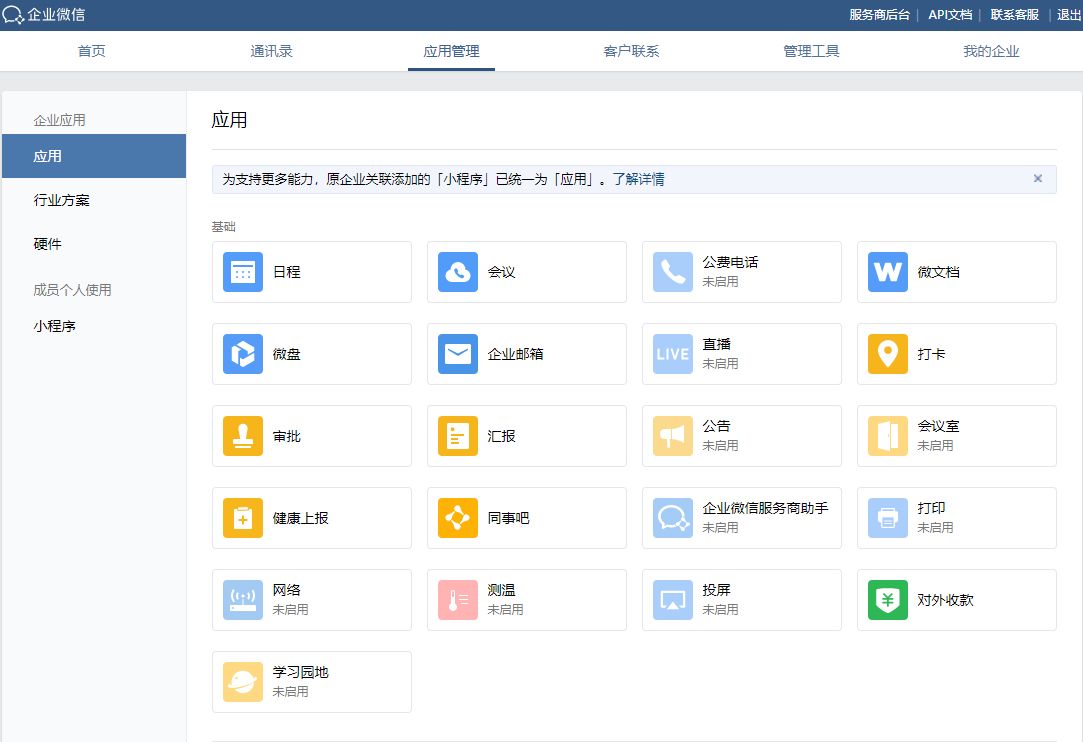Click the 汇报 report document icon
The height and width of the screenshot is (742, 1083).
[x=458, y=436]
